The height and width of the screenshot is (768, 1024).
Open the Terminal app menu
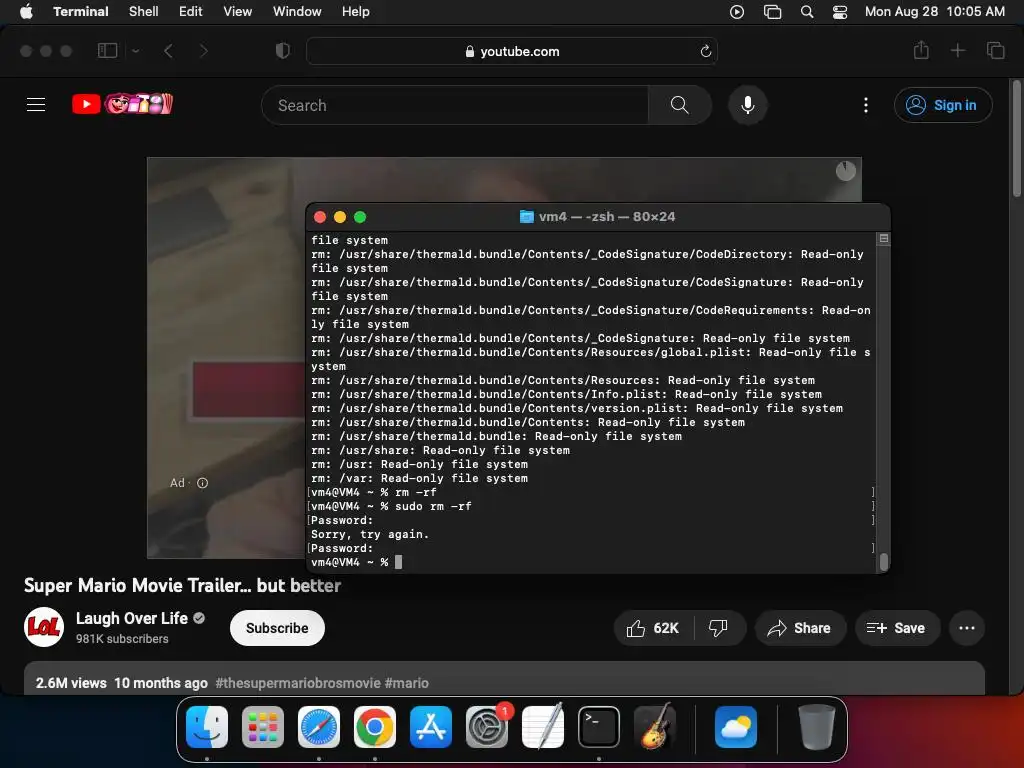80,11
